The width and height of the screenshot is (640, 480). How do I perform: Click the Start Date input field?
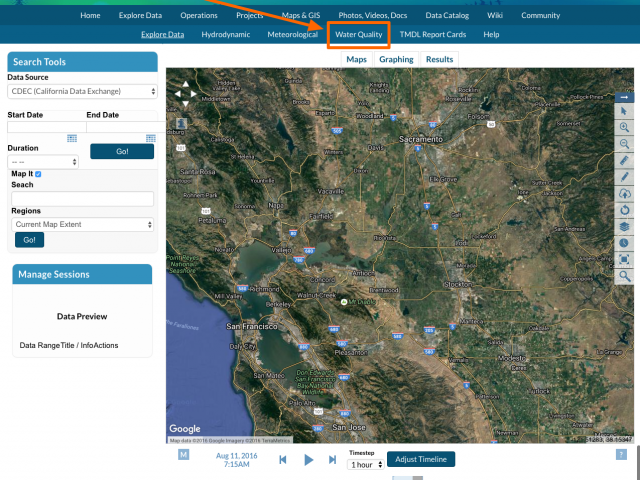47,127
